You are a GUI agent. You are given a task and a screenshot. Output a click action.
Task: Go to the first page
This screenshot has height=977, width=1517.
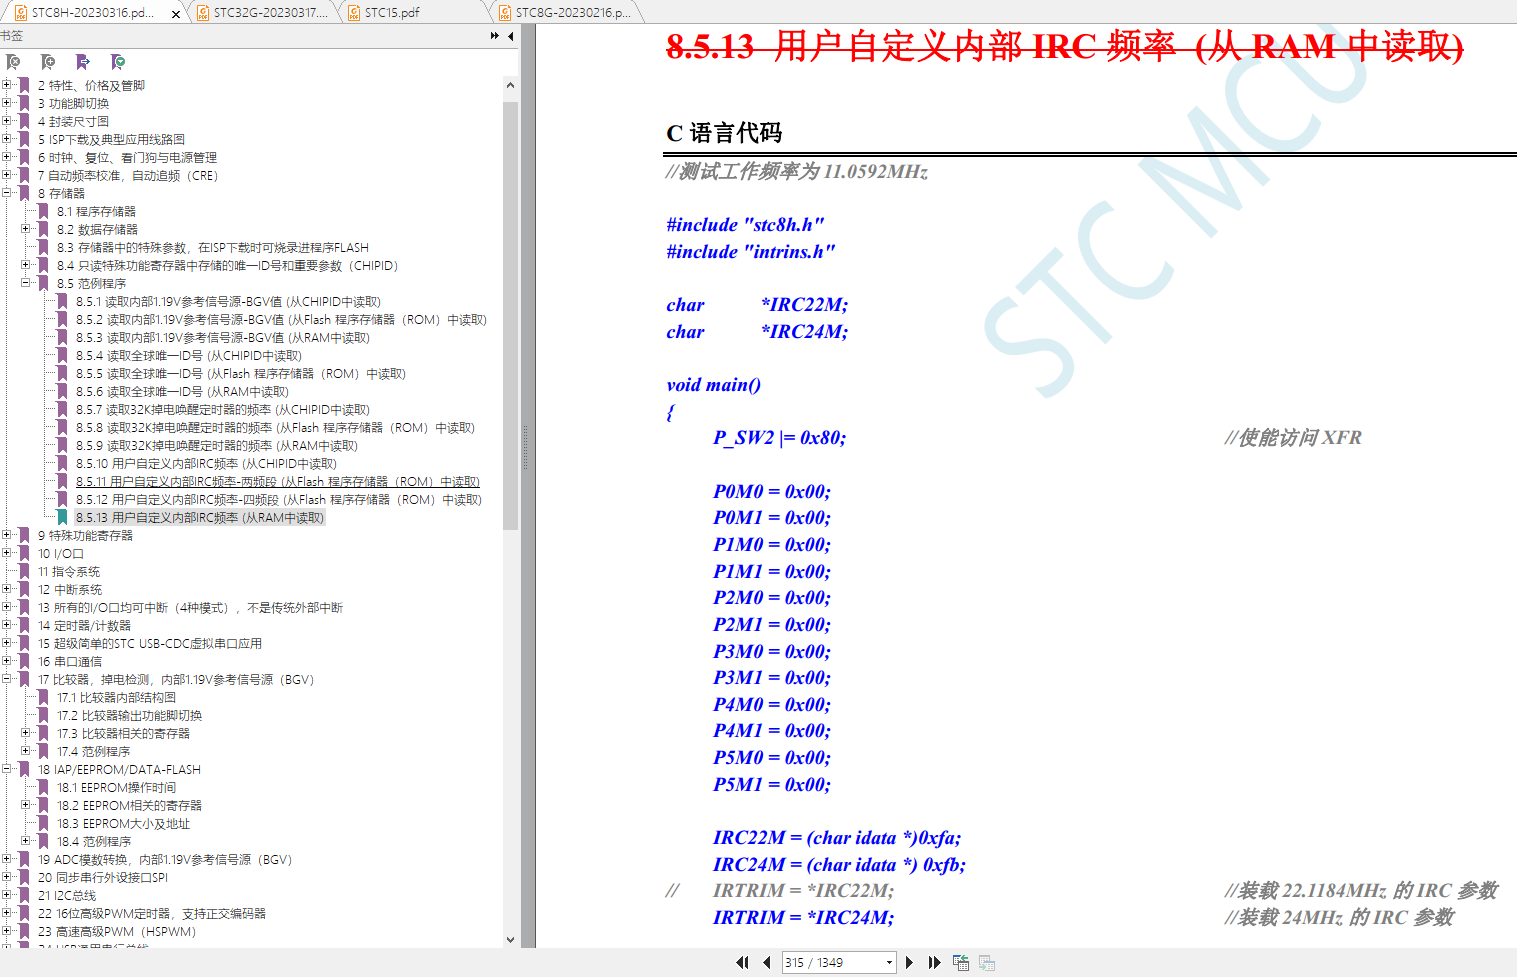[x=742, y=962]
